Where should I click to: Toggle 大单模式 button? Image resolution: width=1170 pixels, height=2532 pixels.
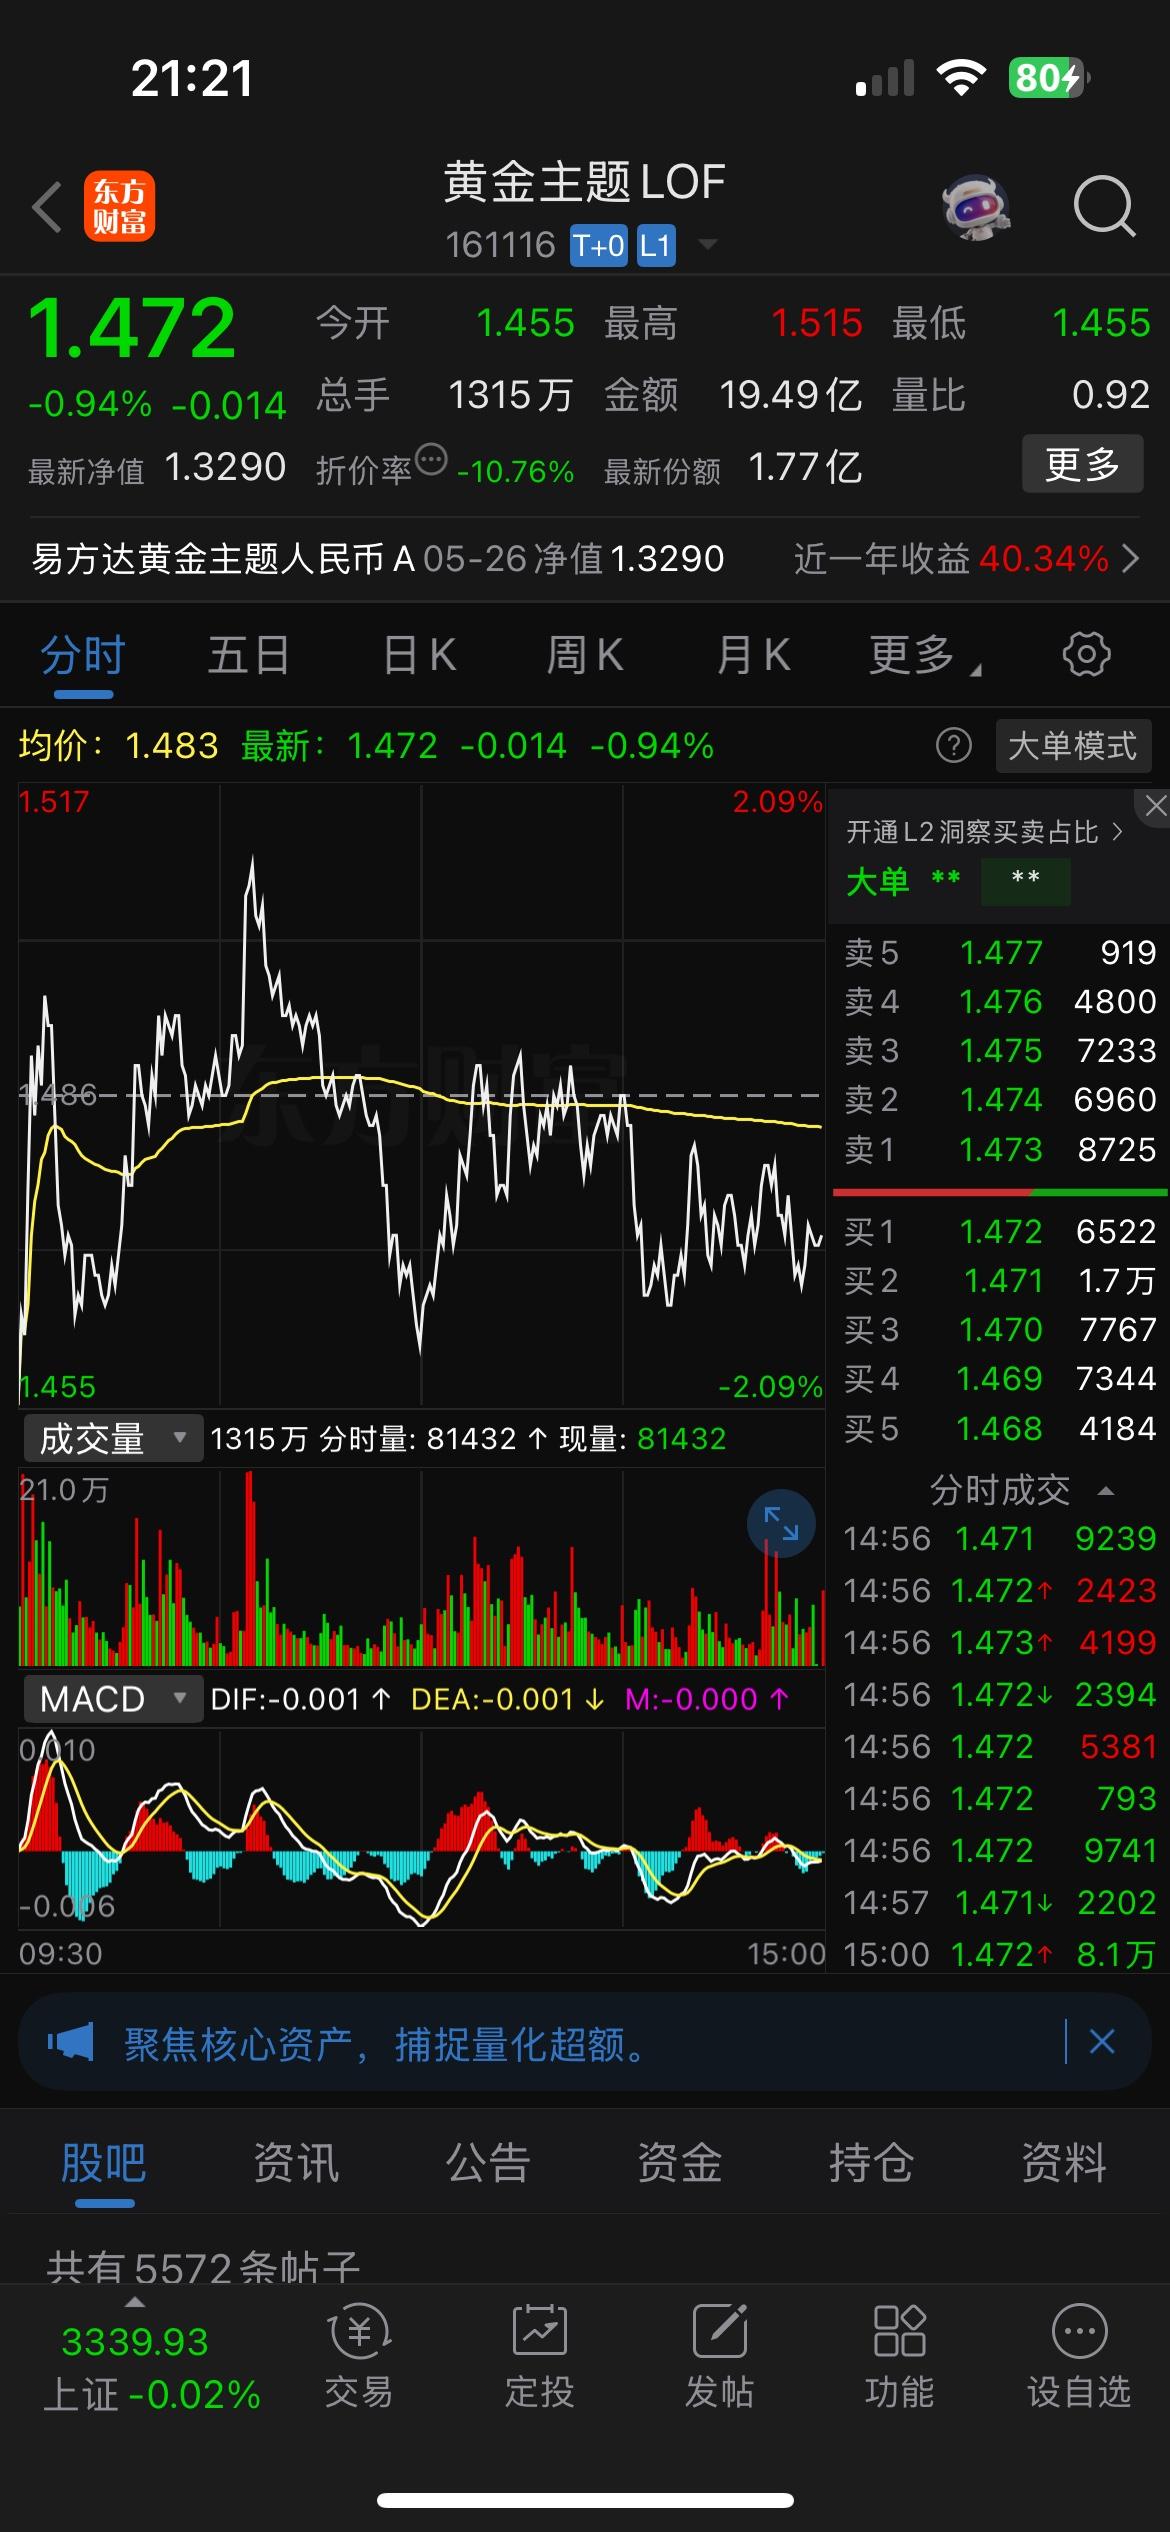pos(1074,746)
